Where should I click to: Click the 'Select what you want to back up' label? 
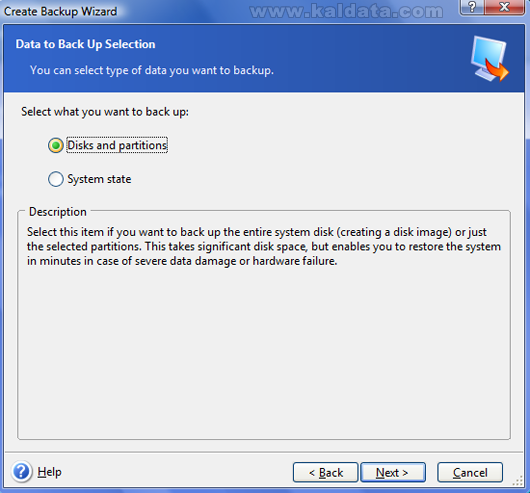pyautogui.click(x=105, y=112)
